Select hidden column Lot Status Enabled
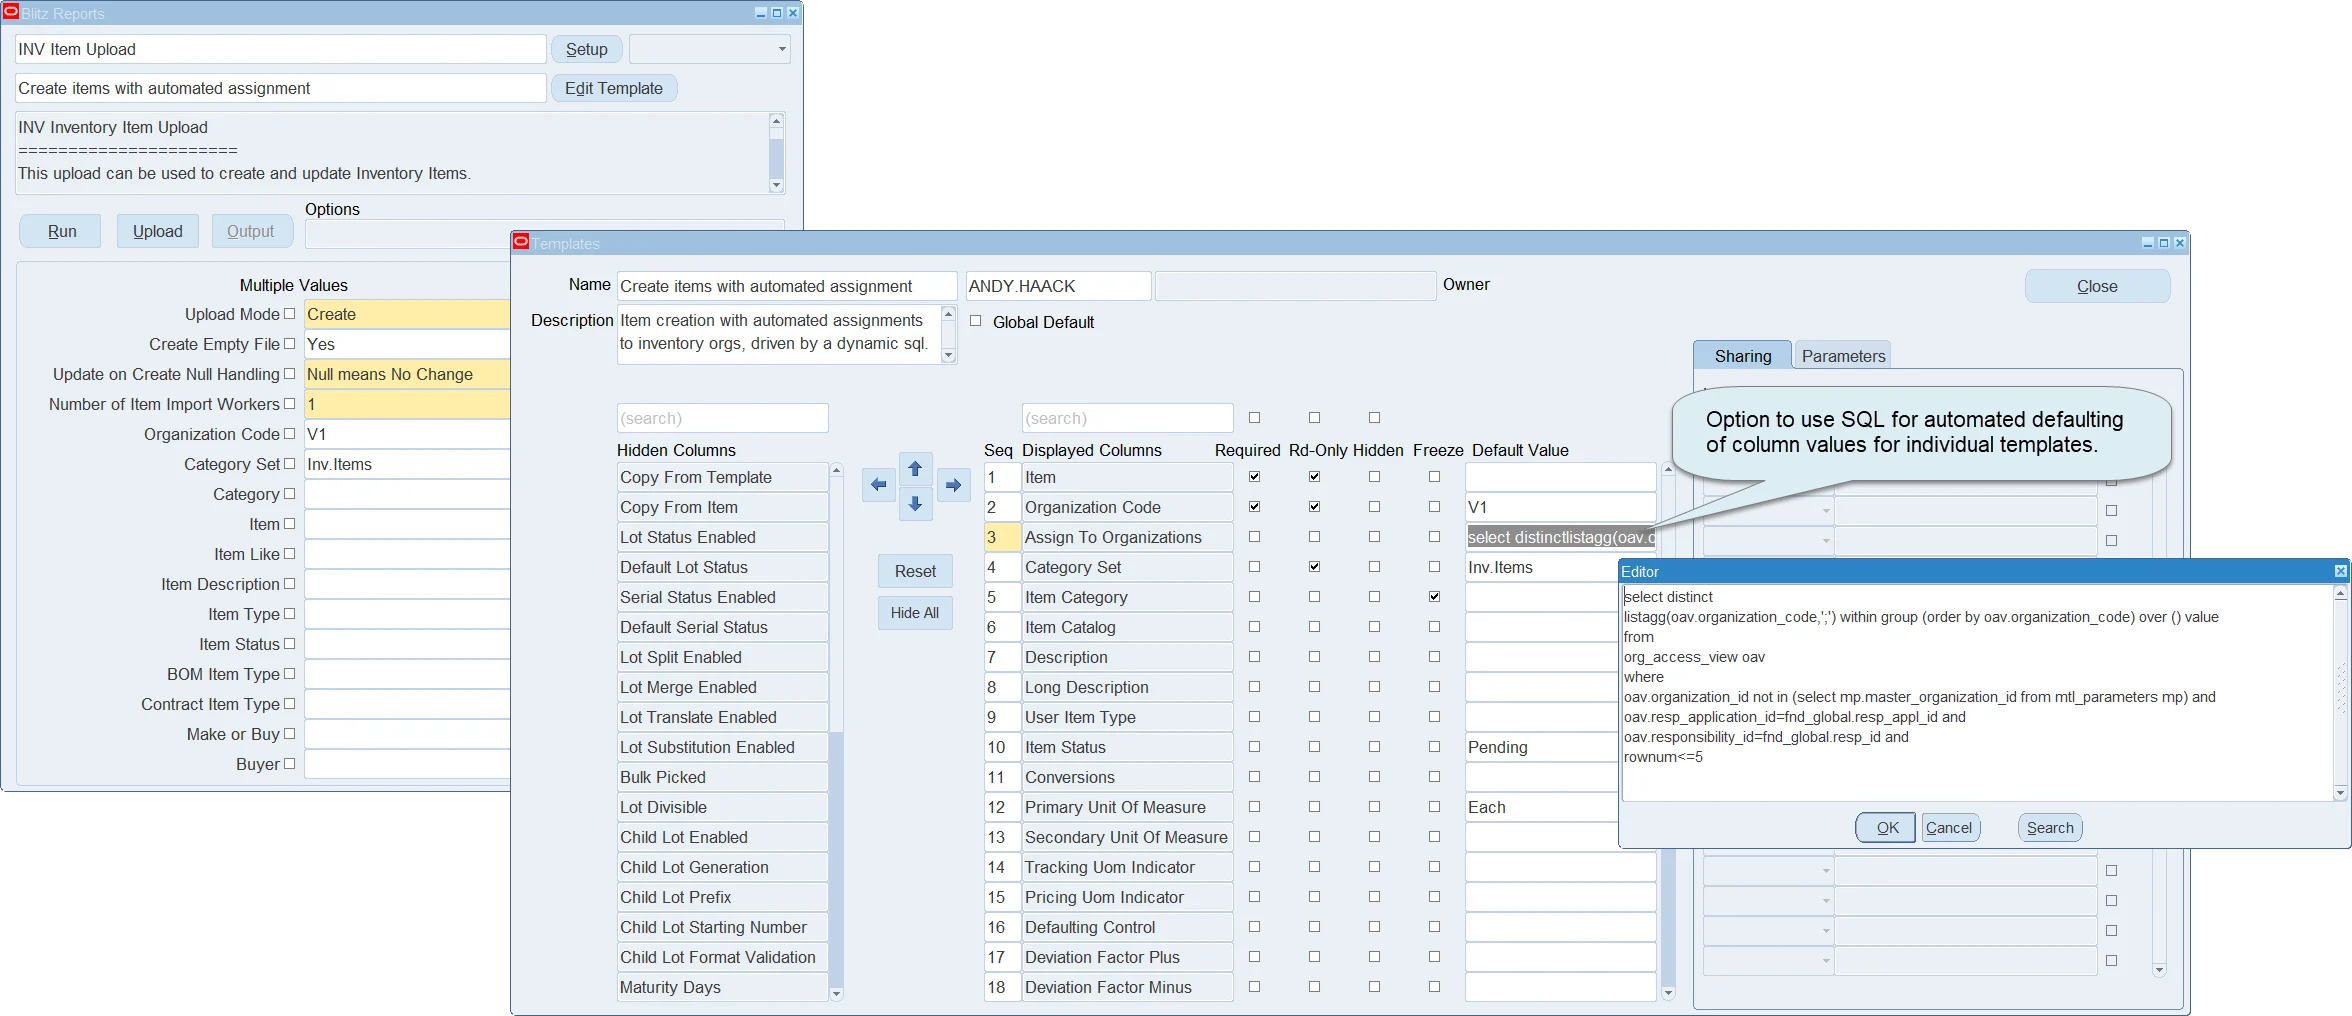Viewport: 2352px width, 1016px height. pos(722,537)
